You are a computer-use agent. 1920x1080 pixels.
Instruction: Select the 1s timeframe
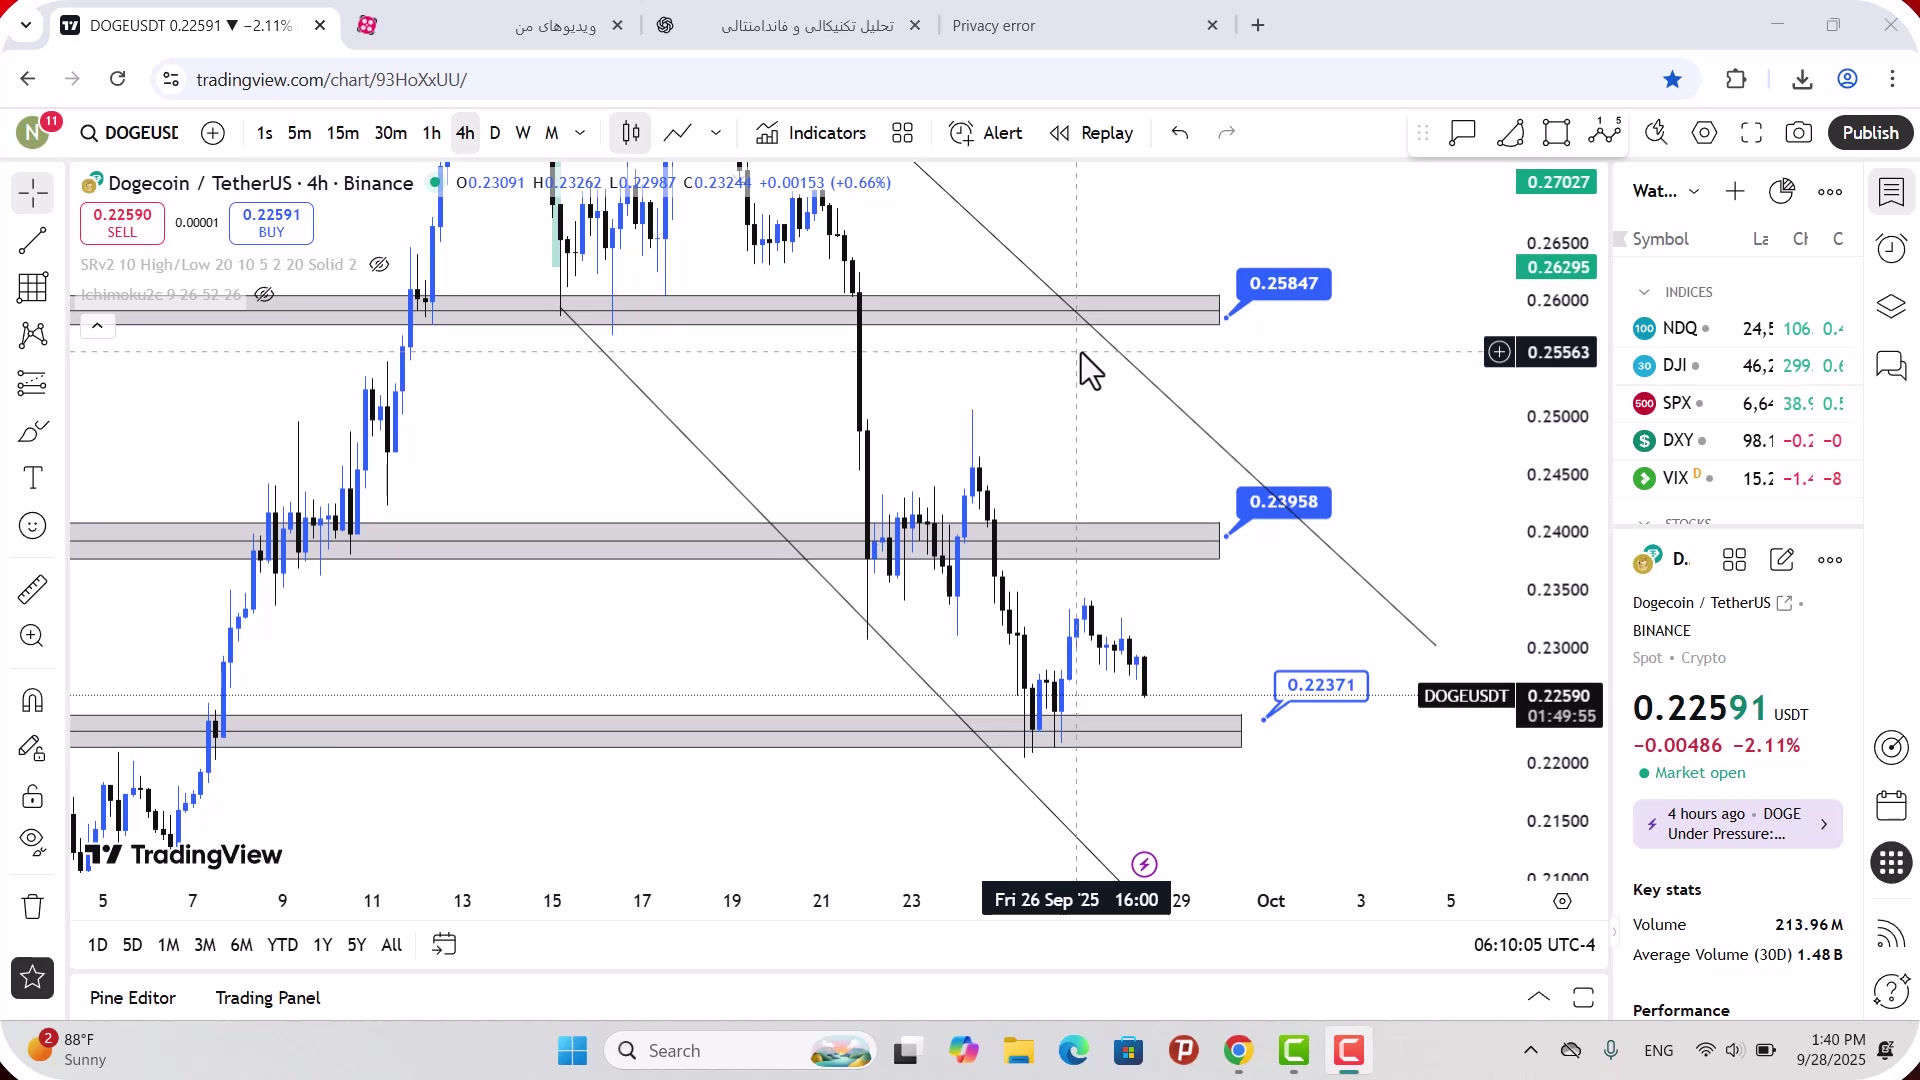pos(264,133)
